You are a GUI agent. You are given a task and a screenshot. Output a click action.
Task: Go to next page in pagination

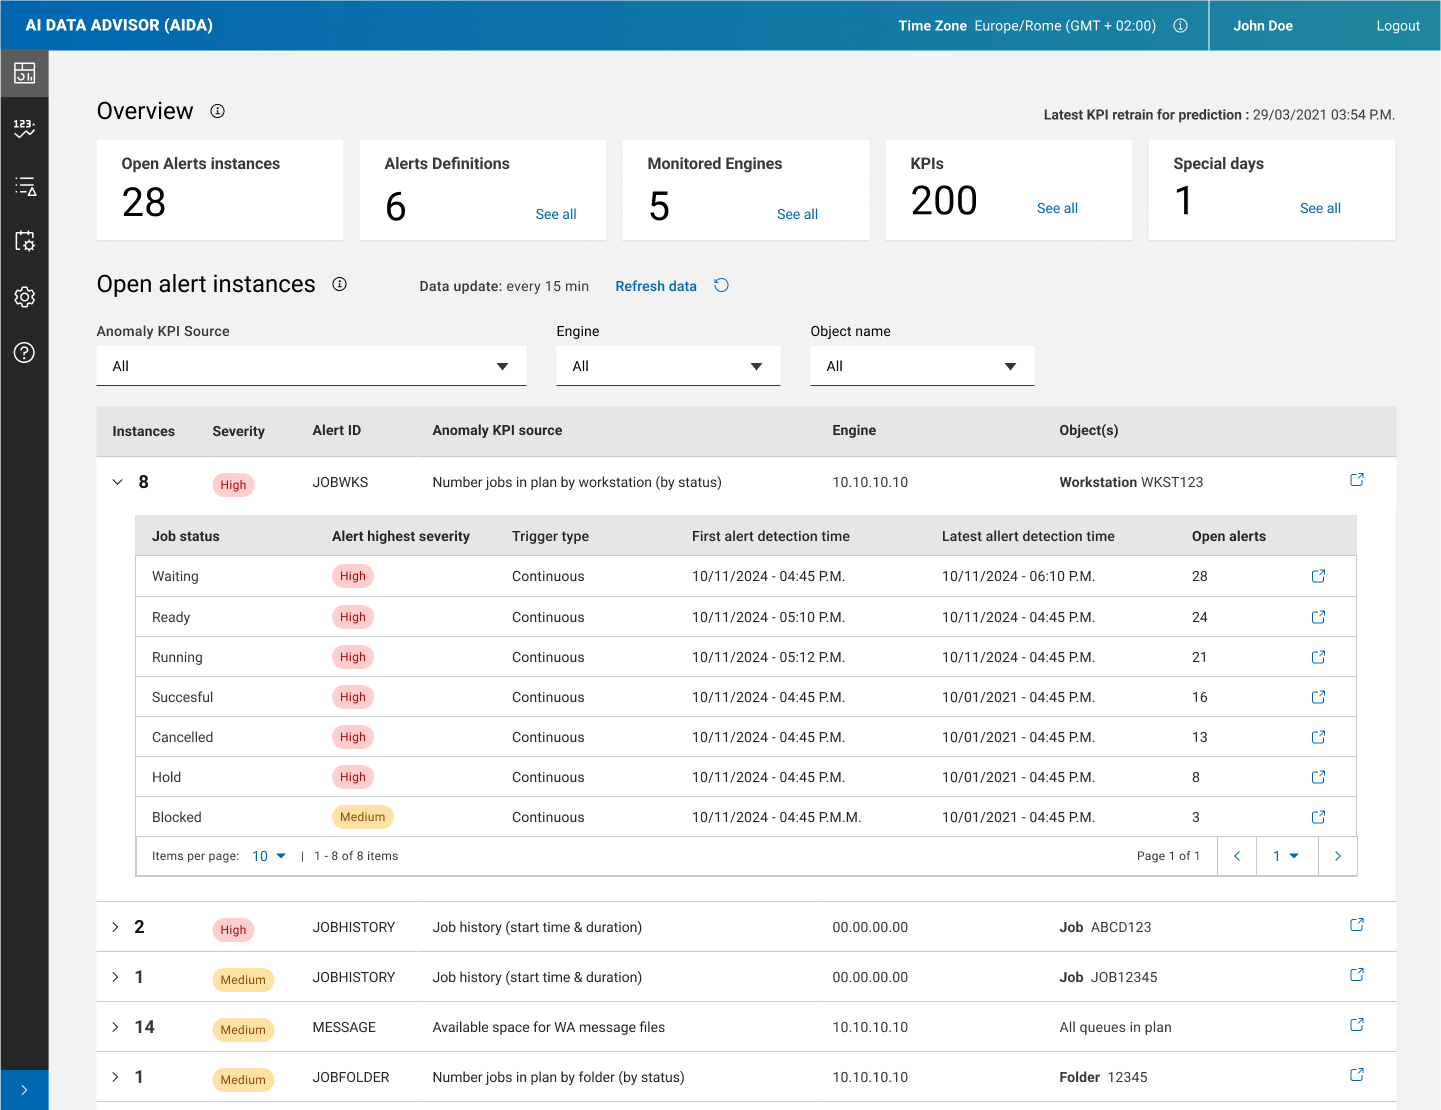[1337, 856]
